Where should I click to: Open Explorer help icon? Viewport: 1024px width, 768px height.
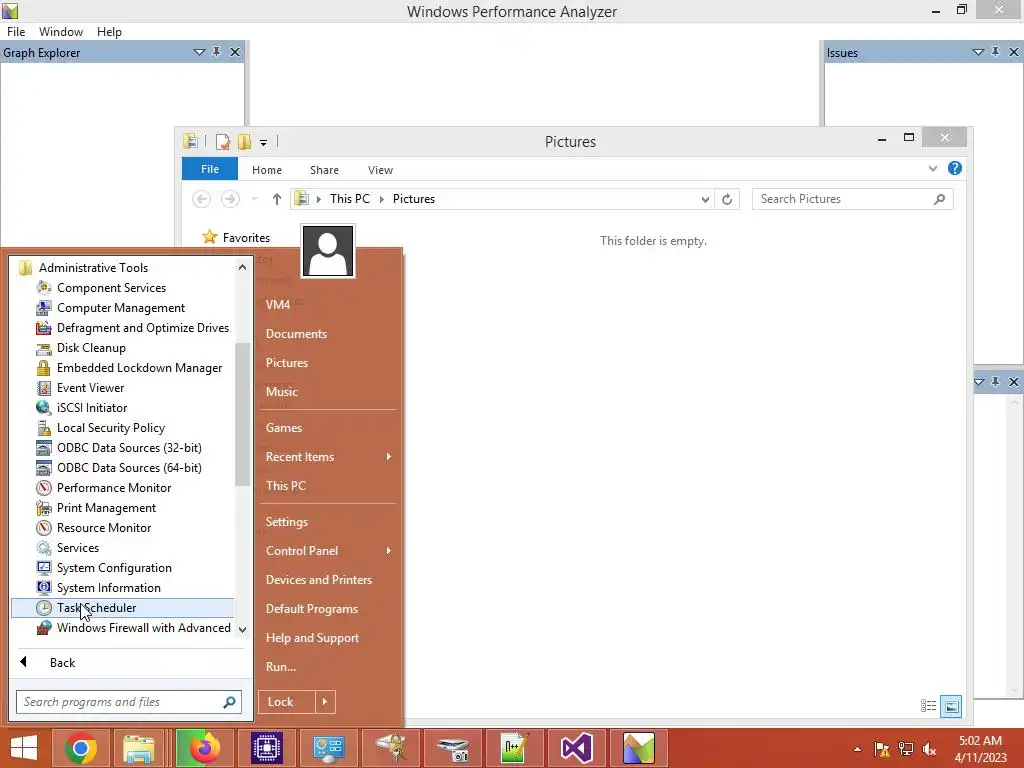954,168
